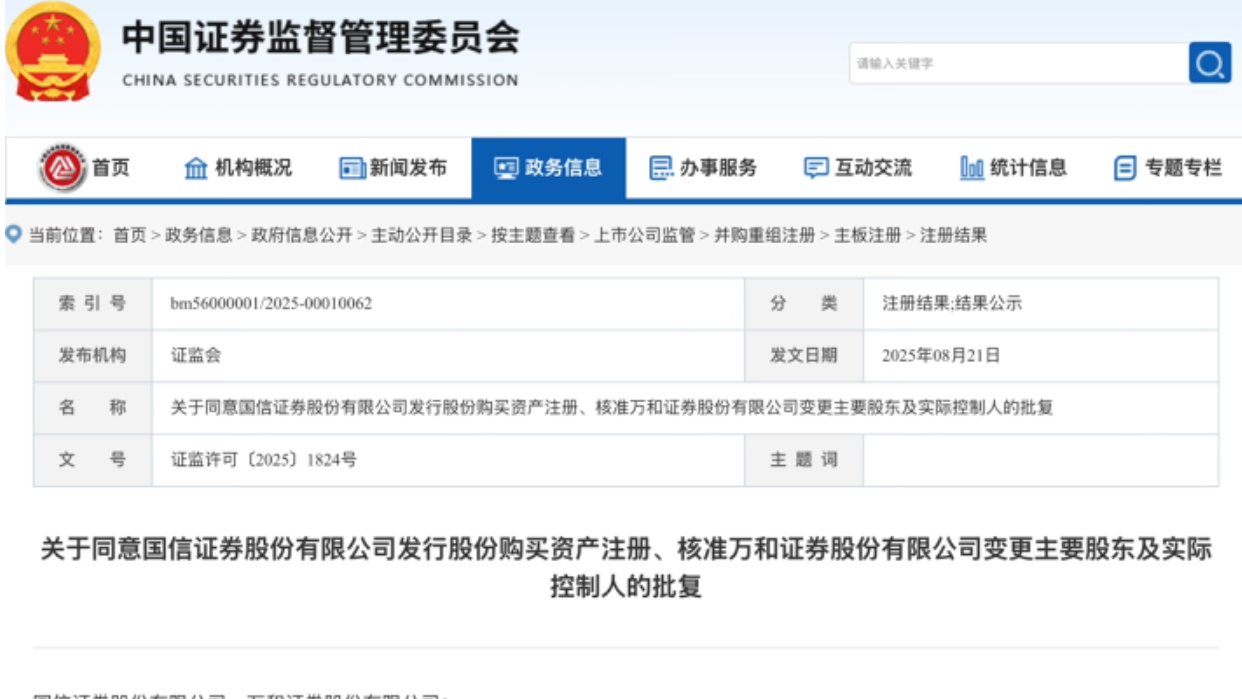Click the site title 中国证券监督管理委员会
The image size is (1242, 699).
(x=321, y=38)
